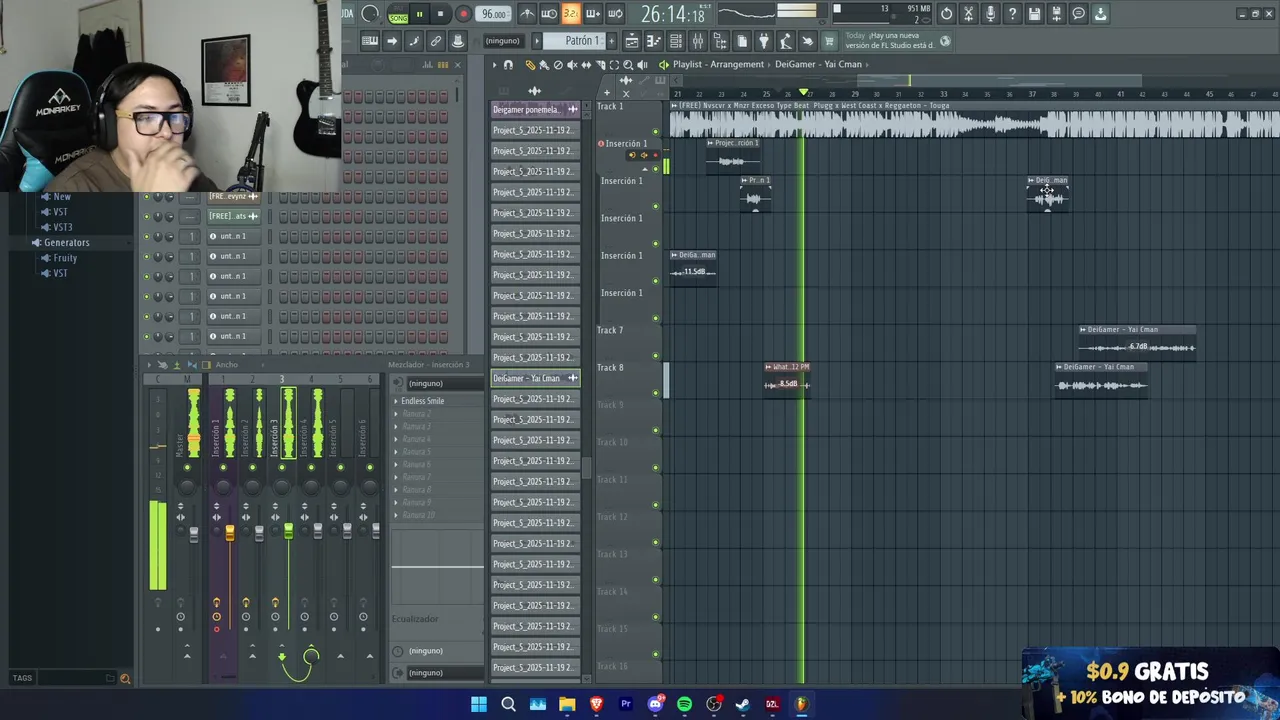Open the playlist options arrow menu
The image size is (1280, 720).
coord(494,65)
